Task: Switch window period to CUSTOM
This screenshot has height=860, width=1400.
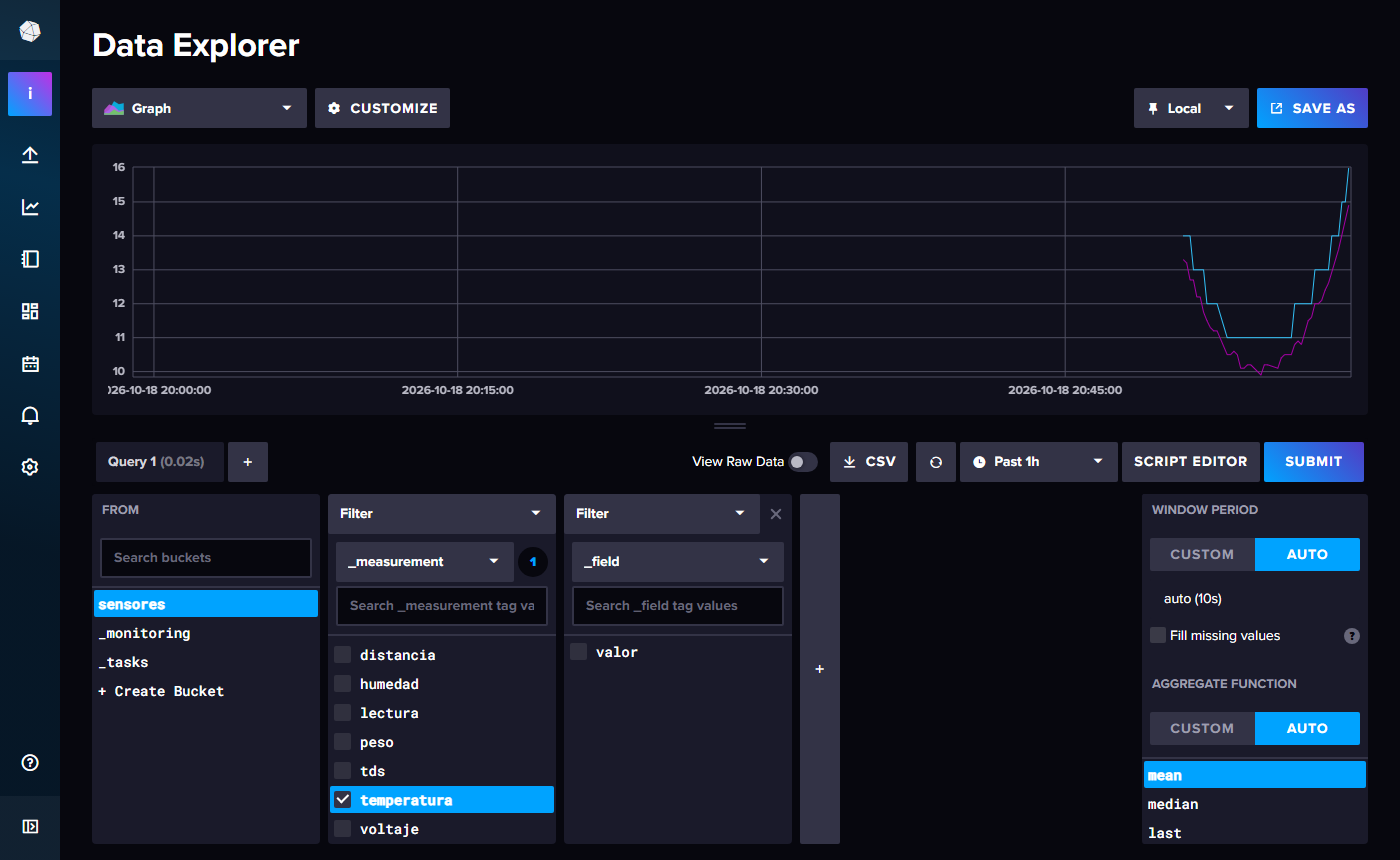Action: (x=1202, y=554)
